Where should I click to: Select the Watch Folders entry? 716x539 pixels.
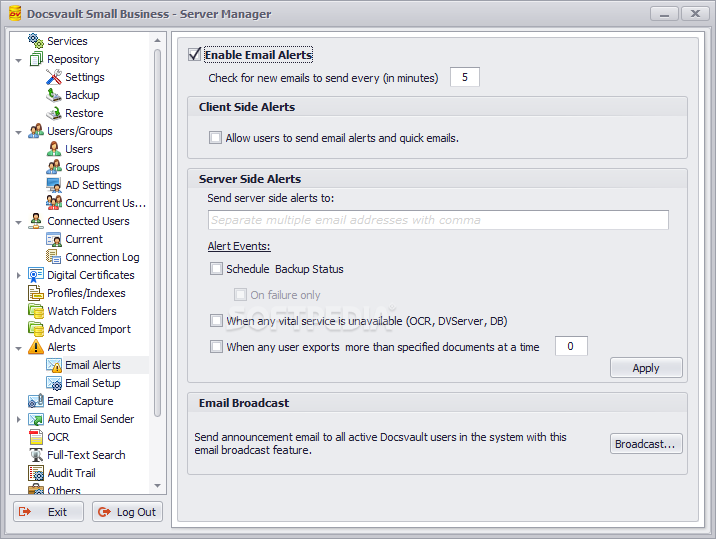[82, 311]
